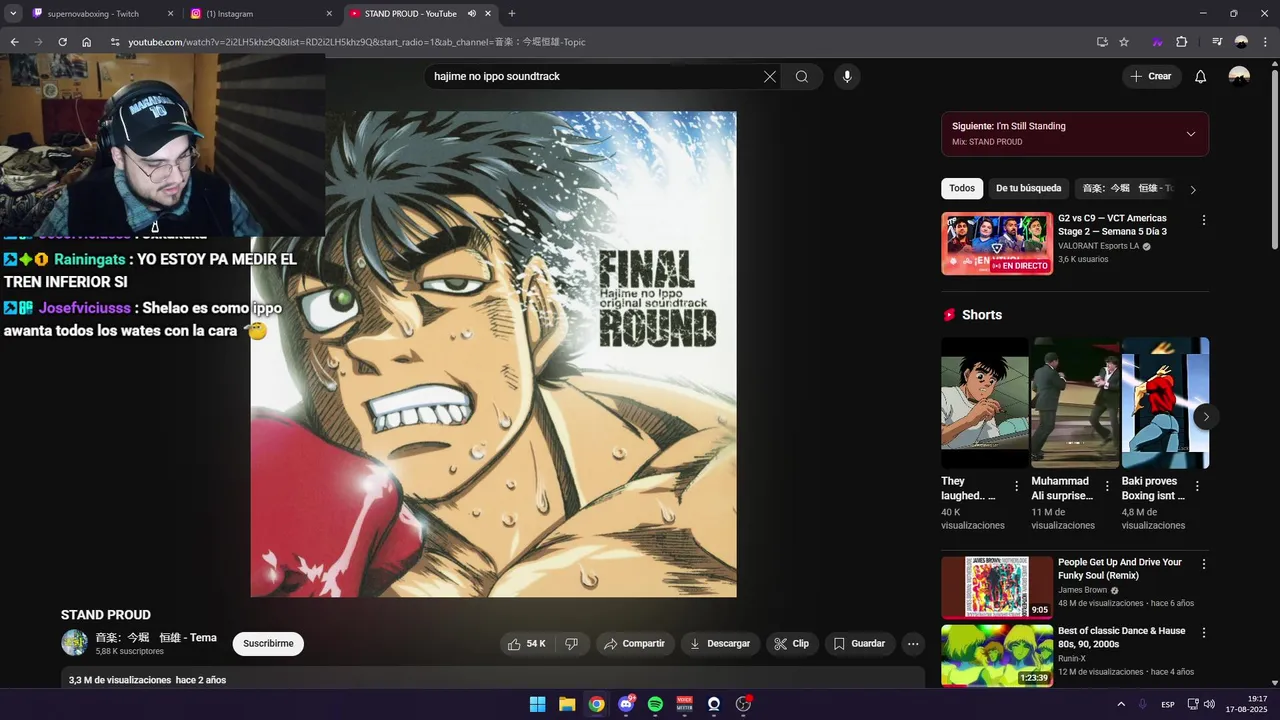Expand the video description with view count
This screenshot has width=1280, height=720.
[490, 679]
